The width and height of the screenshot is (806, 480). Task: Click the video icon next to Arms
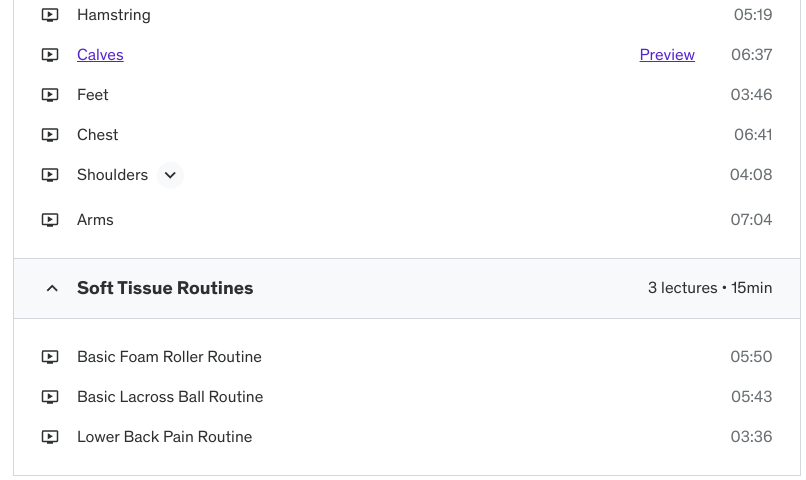coord(50,220)
